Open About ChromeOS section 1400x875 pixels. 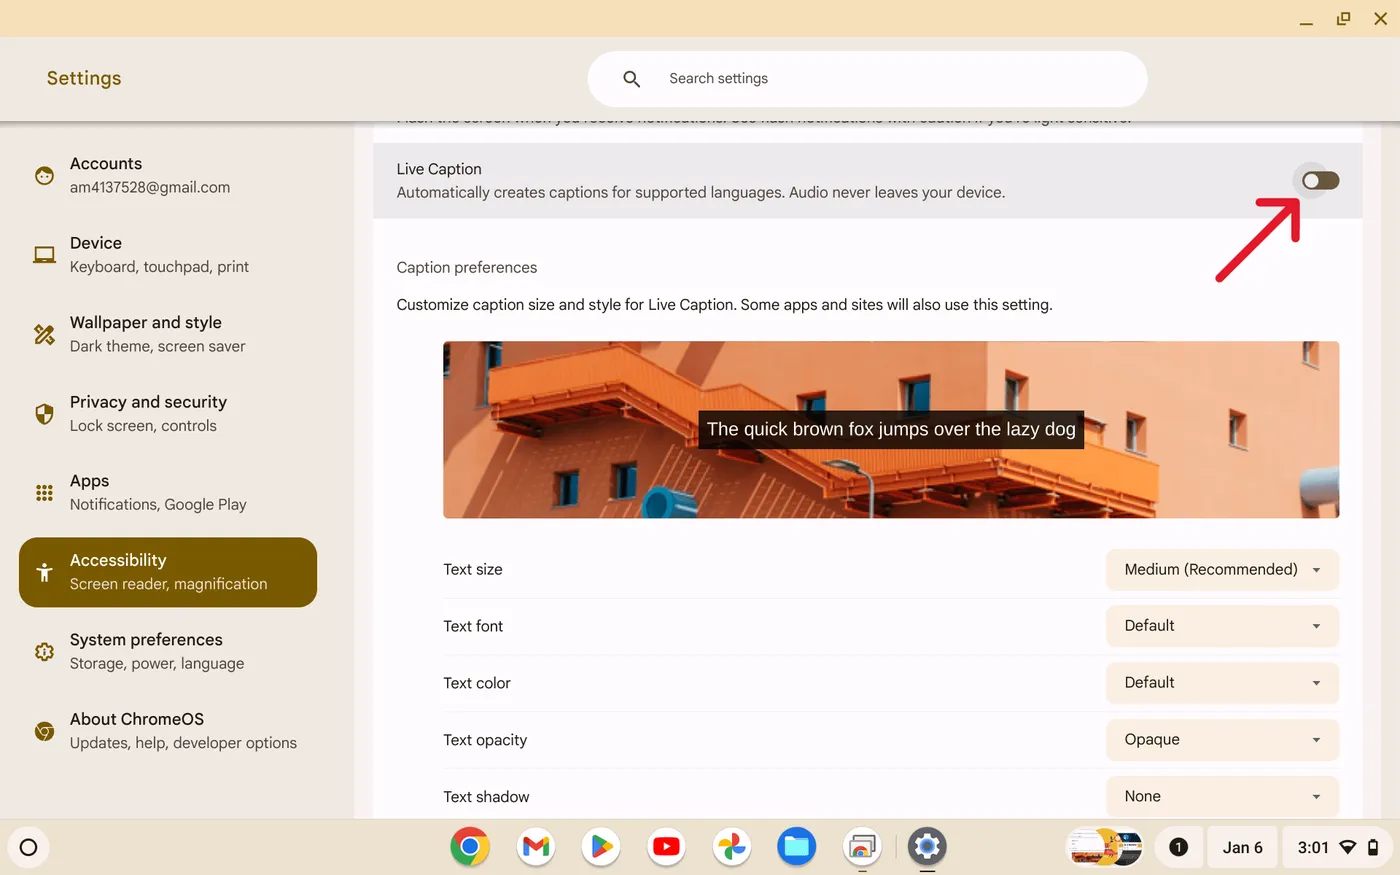(x=168, y=731)
